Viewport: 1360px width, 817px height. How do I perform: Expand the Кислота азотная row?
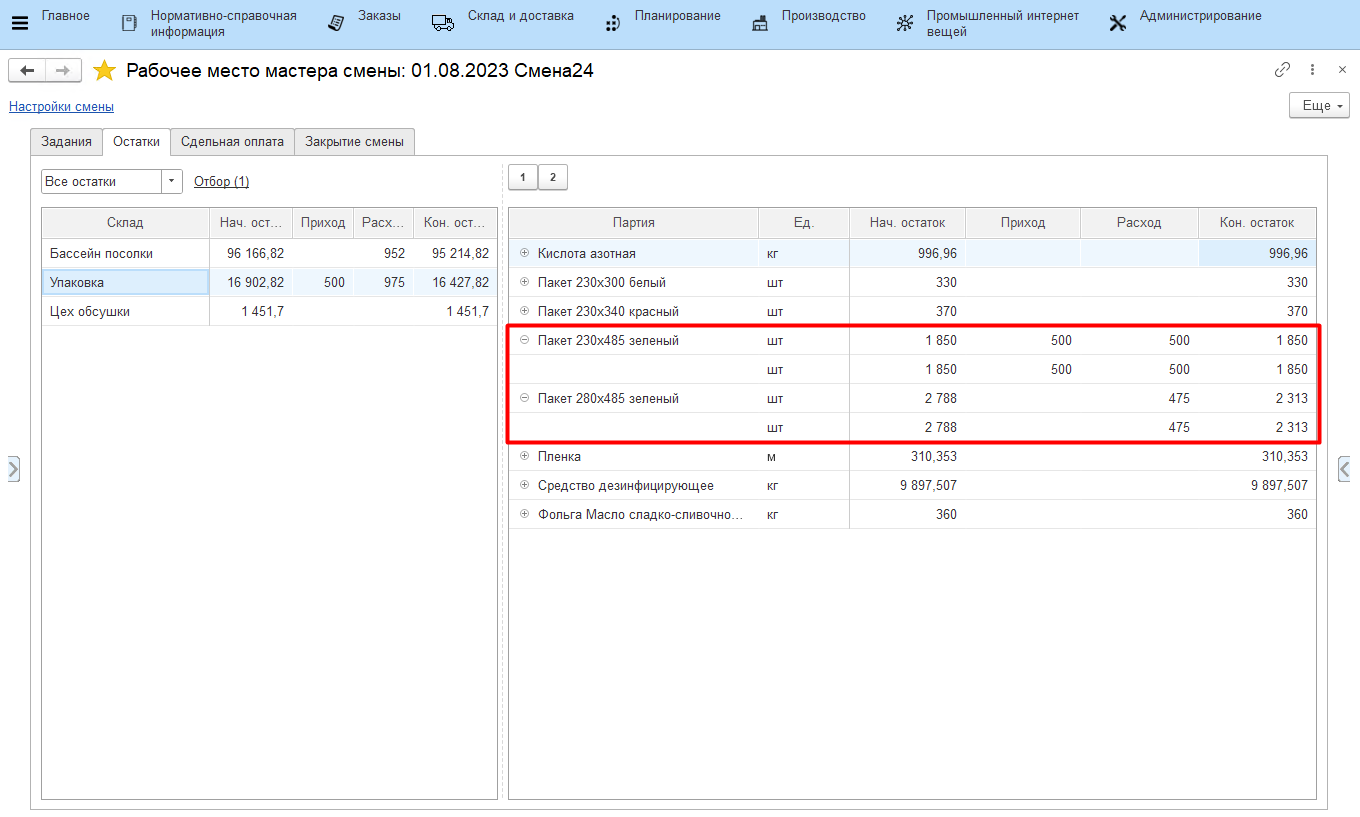pos(525,254)
